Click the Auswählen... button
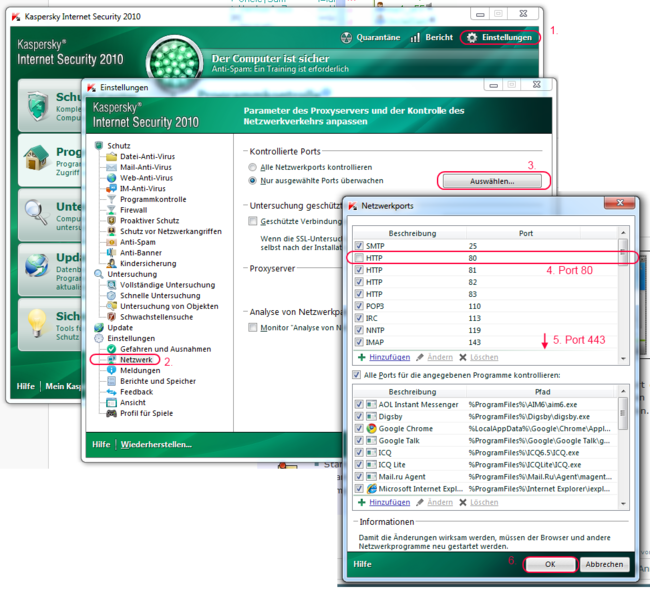The height and width of the screenshot is (591, 650). (x=492, y=181)
